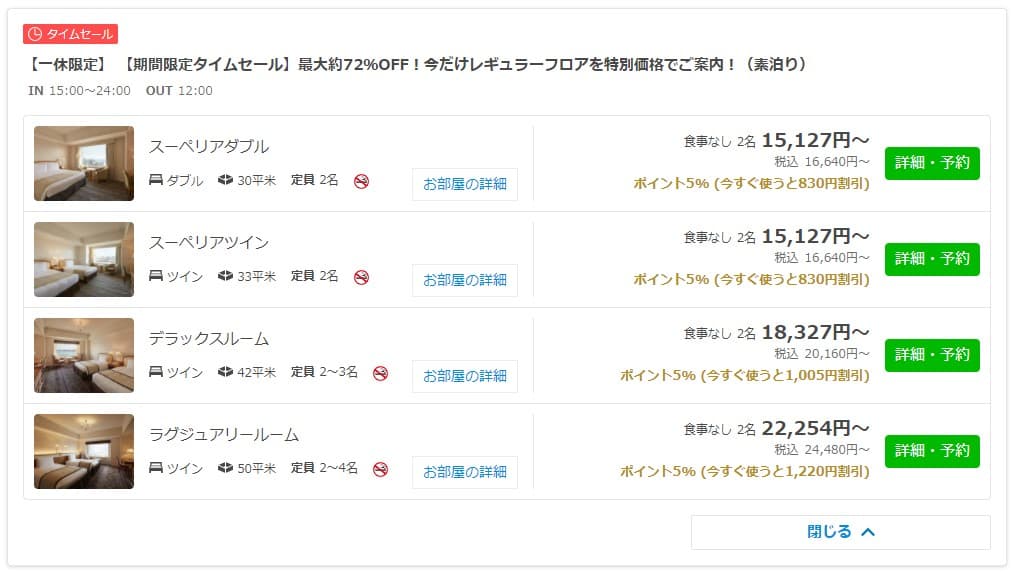Open お部屋の詳細 for スーペリアツイン
Image resolution: width=1015 pixels, height=575 pixels.
click(x=465, y=280)
